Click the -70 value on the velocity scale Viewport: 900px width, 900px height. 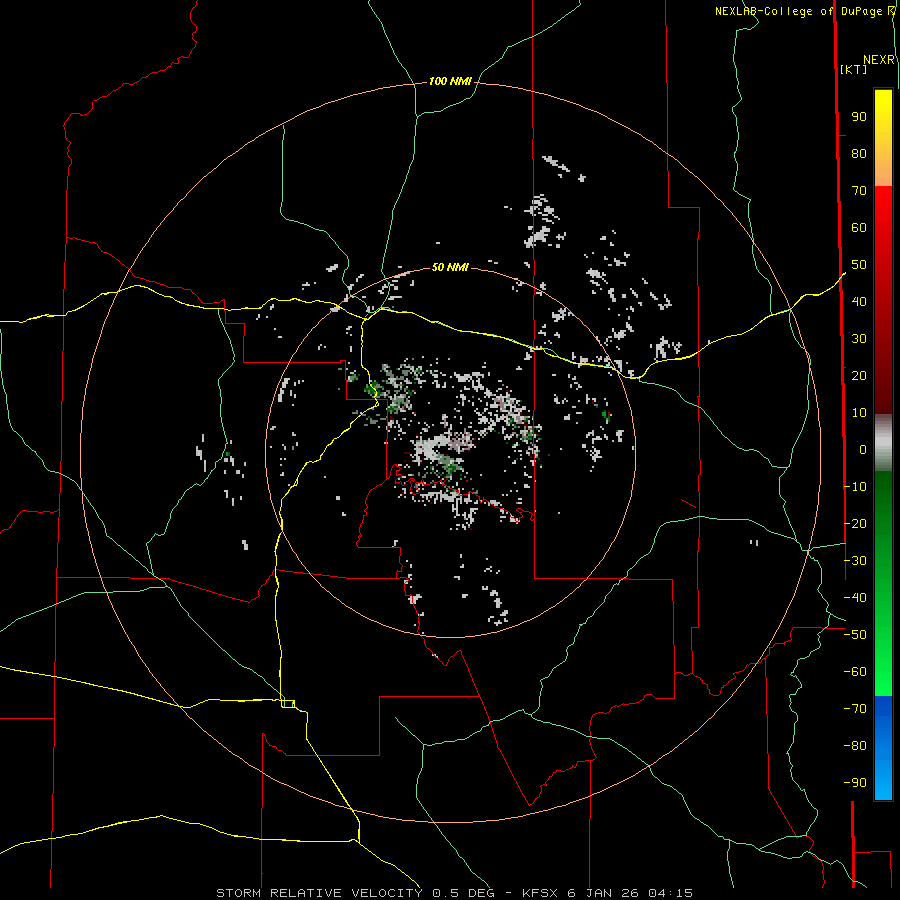[x=855, y=709]
